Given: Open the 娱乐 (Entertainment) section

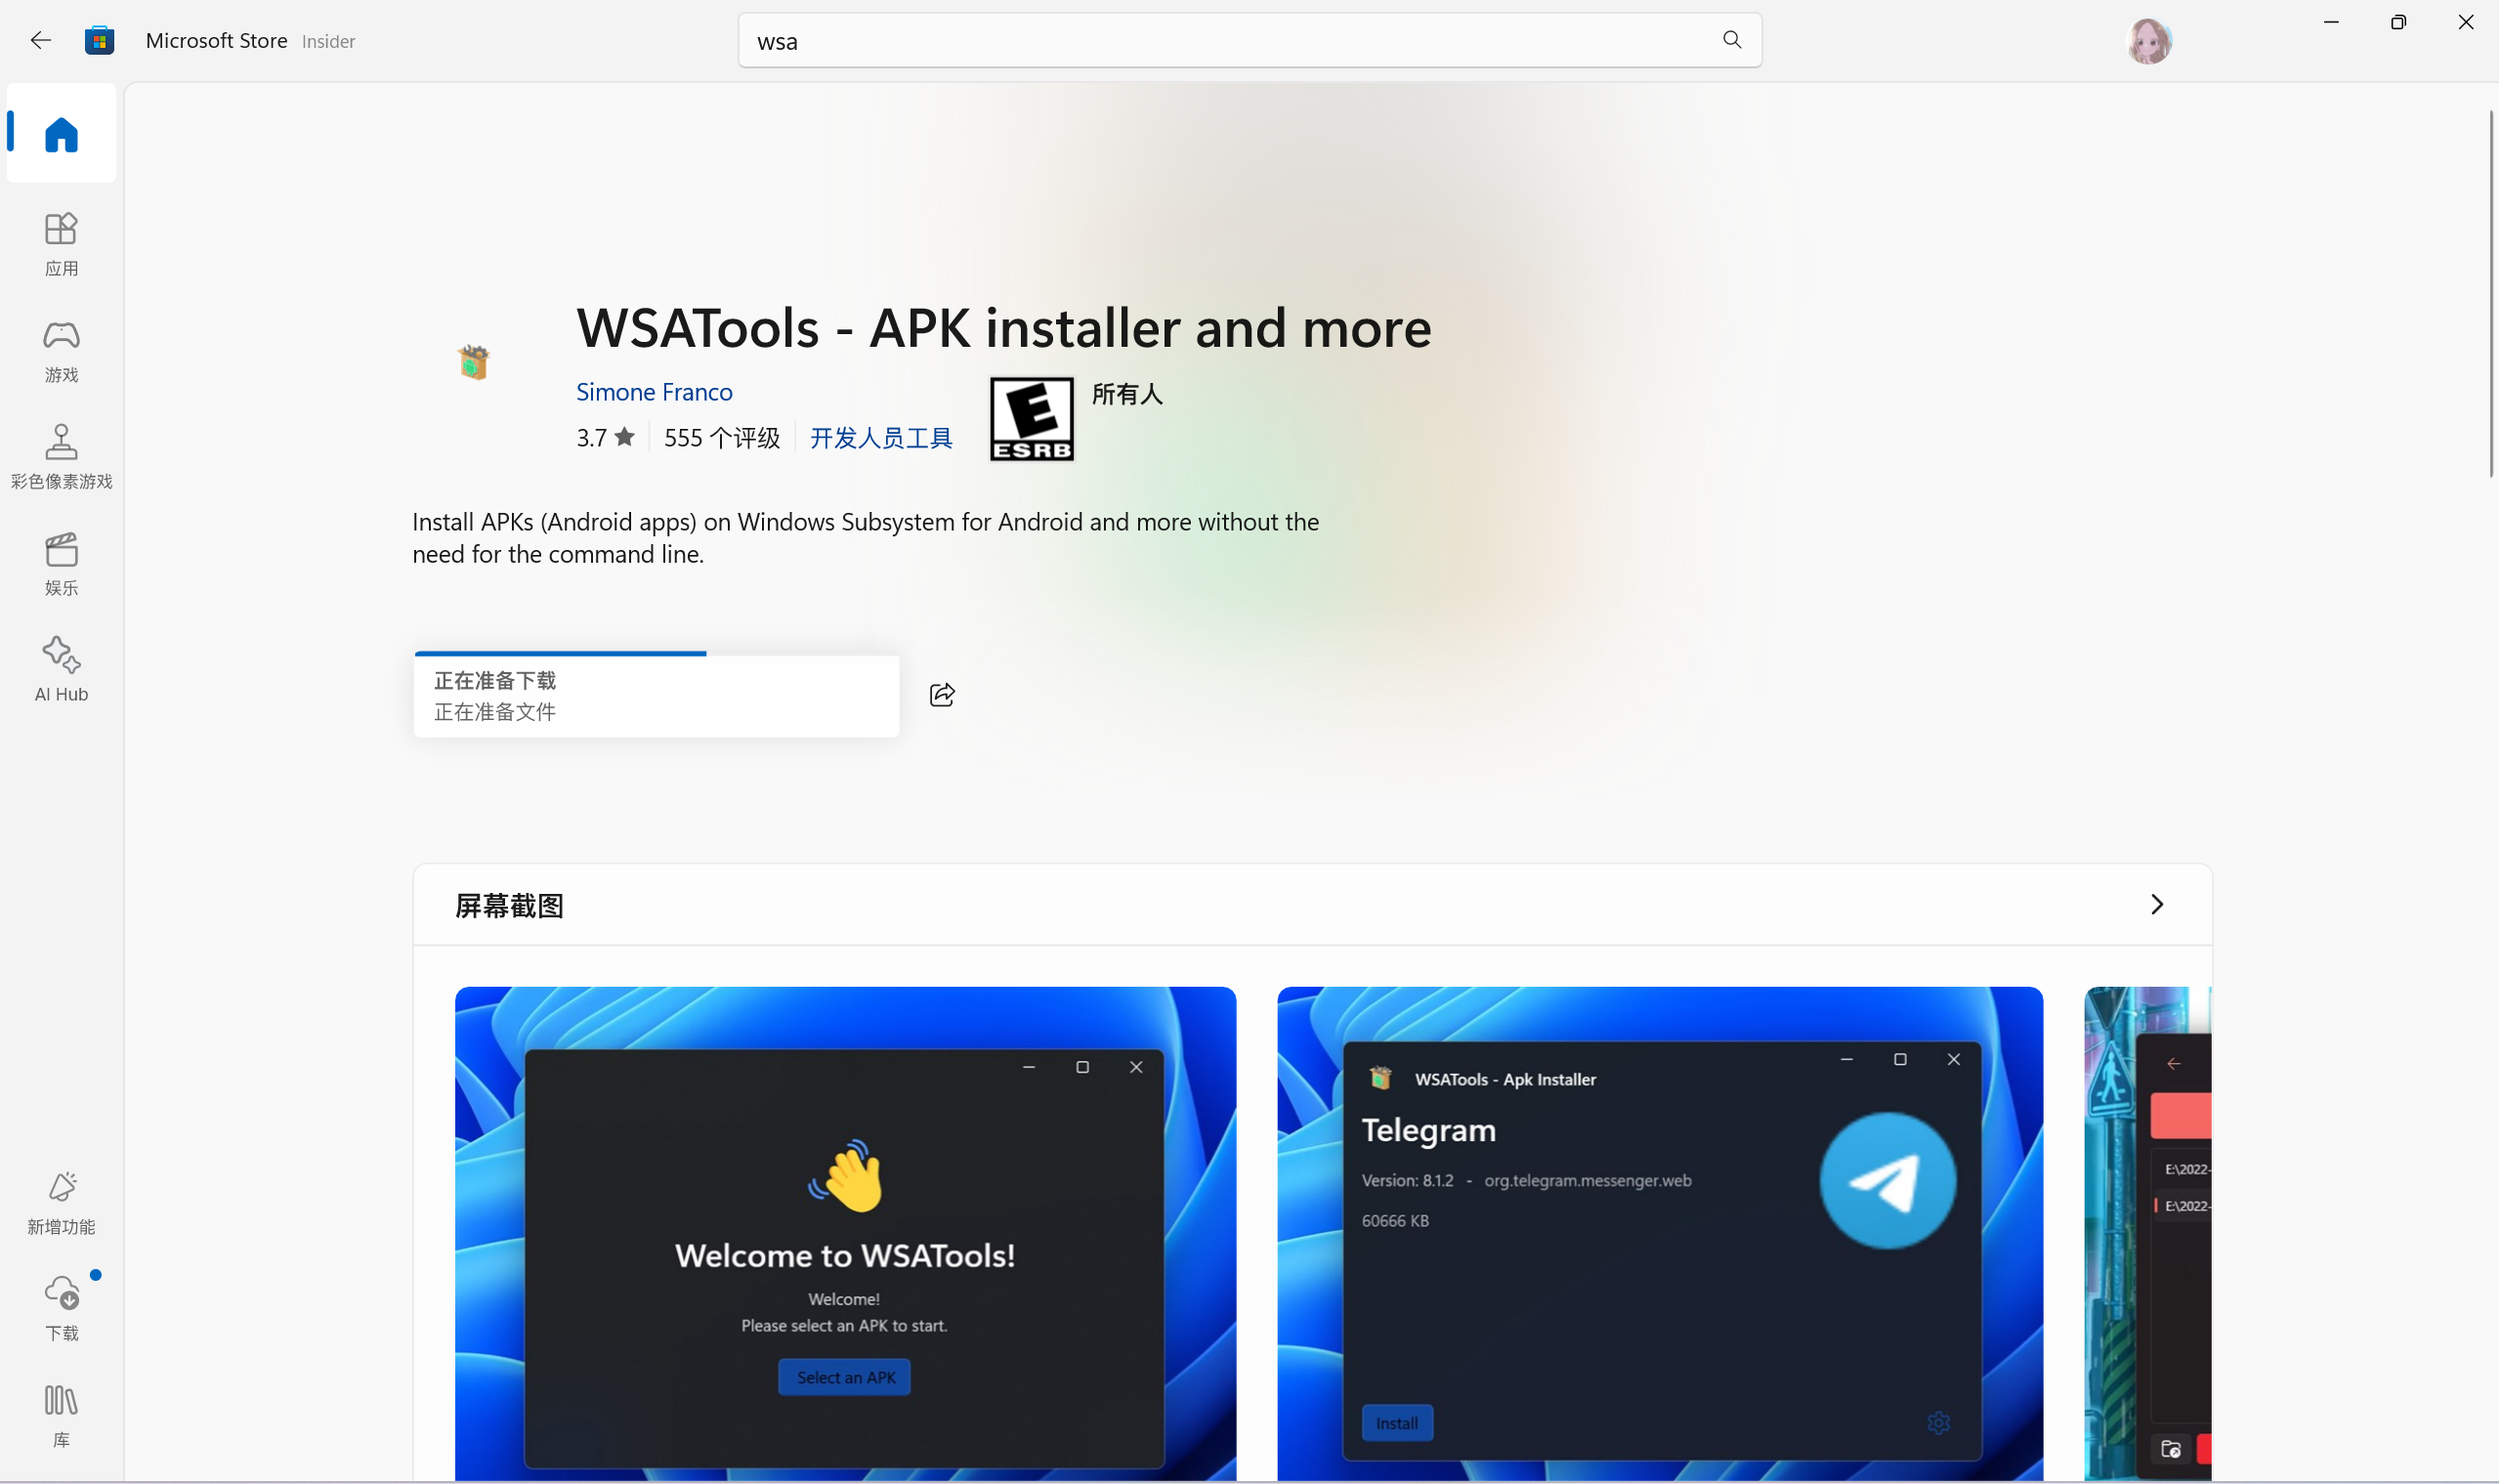Looking at the screenshot, I should 61,564.
